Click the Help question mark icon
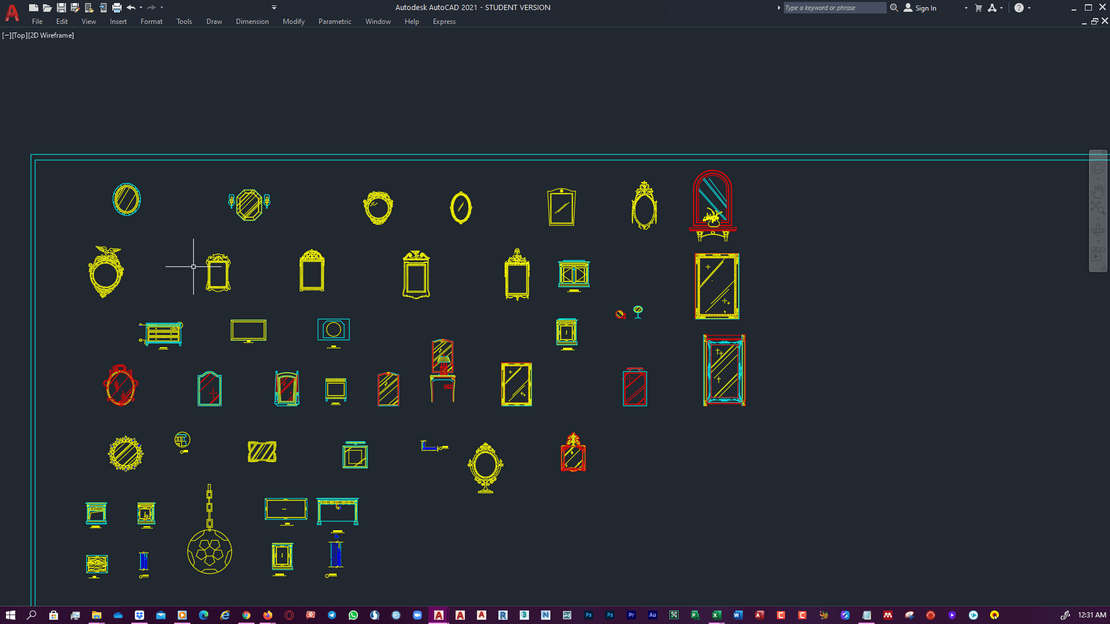Image resolution: width=1110 pixels, height=624 pixels. point(1019,8)
